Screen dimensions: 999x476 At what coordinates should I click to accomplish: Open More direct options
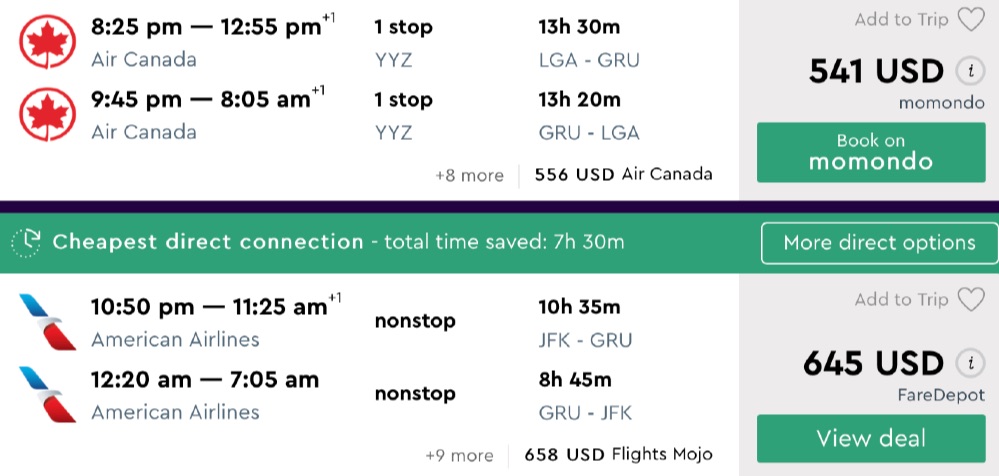[879, 242]
